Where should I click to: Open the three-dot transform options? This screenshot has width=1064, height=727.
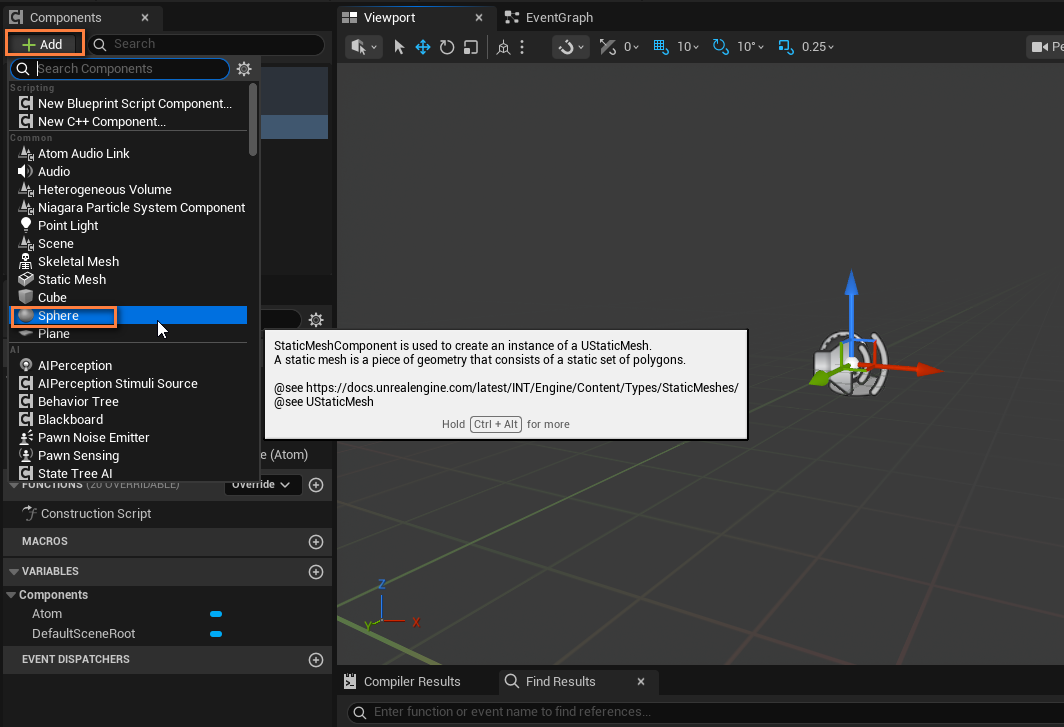pos(522,47)
